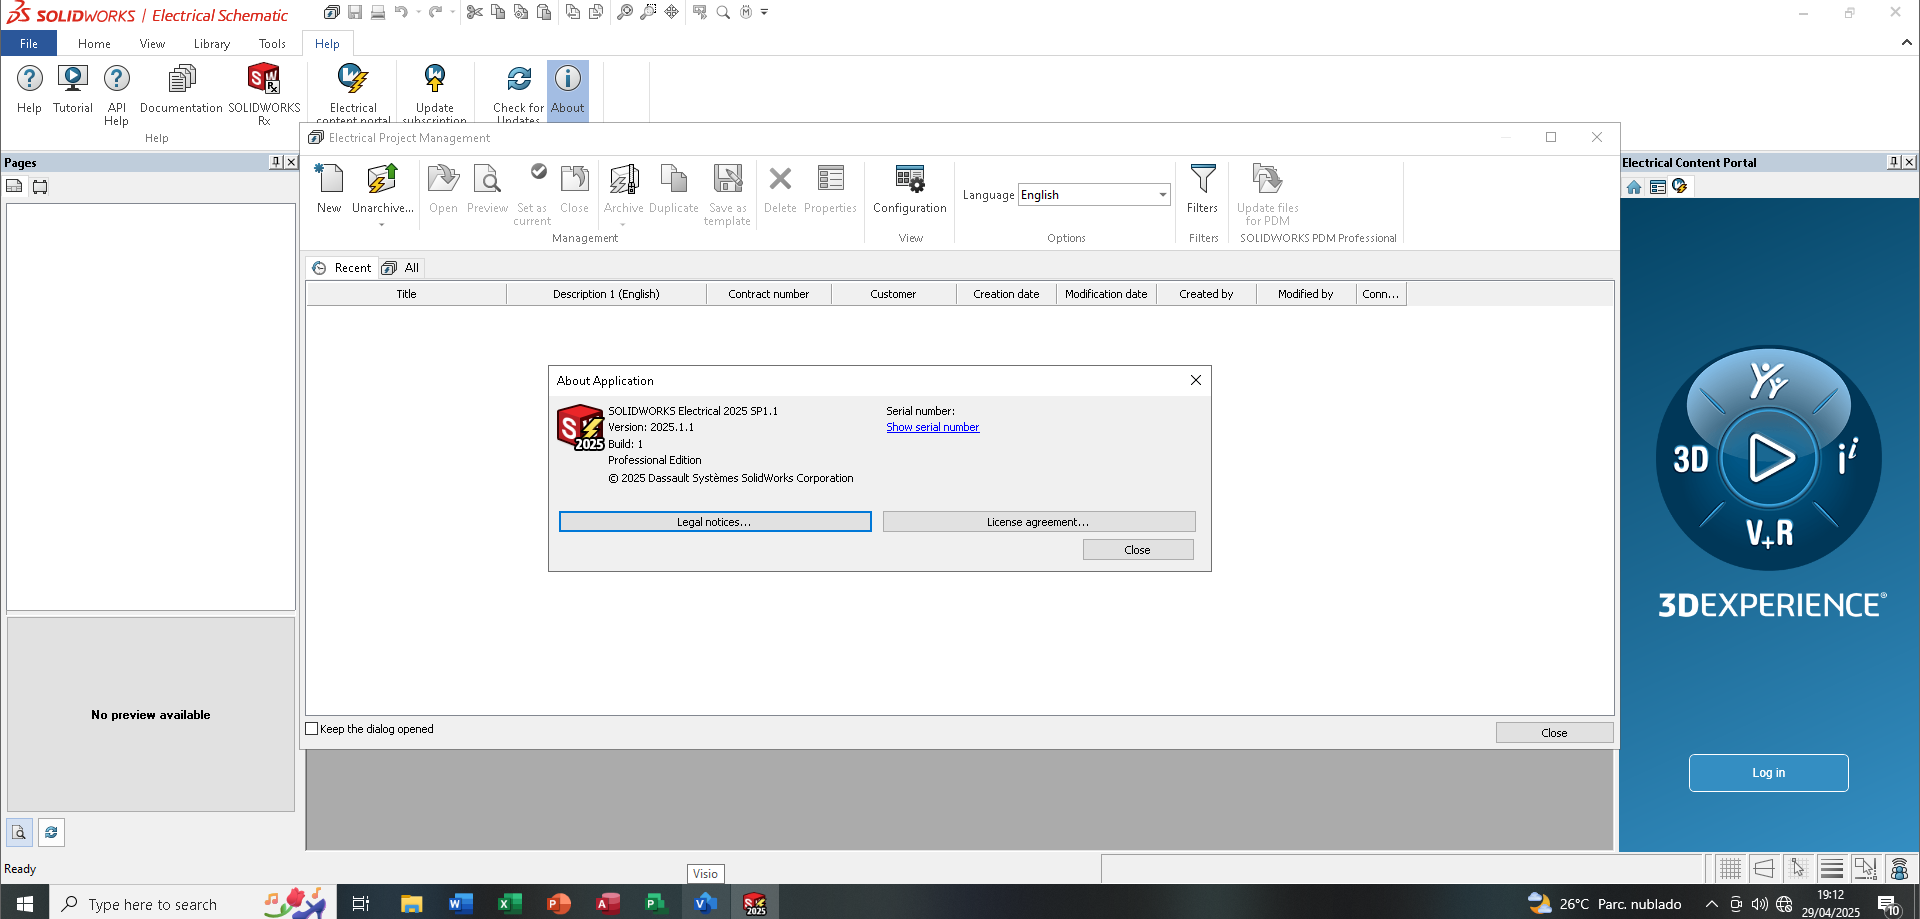The image size is (1920, 919).
Task: Open the Filters tool
Action: (1203, 179)
